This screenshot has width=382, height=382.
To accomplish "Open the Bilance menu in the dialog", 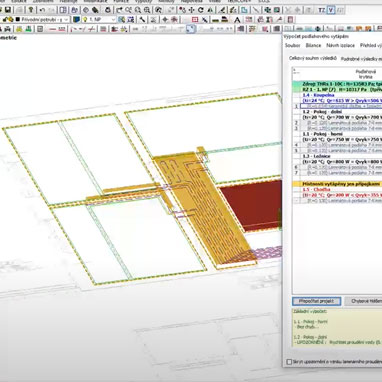I will pos(313,45).
